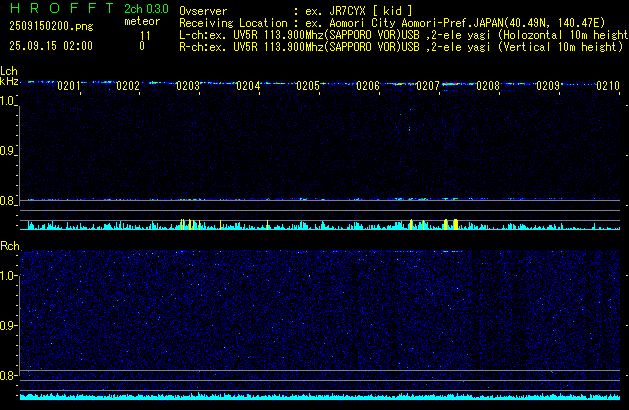Viewport: 629px width, 410px height.
Task: Select the 0209 time marker
Action: (x=548, y=86)
